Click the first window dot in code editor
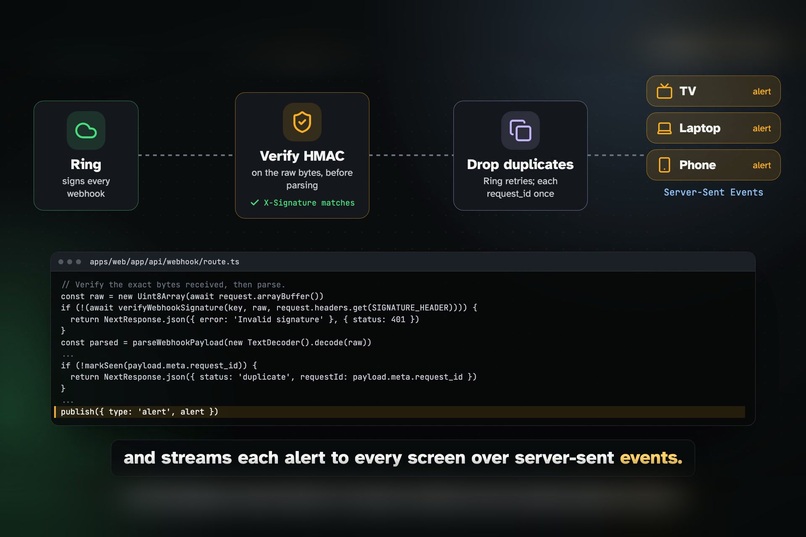 tap(61, 262)
